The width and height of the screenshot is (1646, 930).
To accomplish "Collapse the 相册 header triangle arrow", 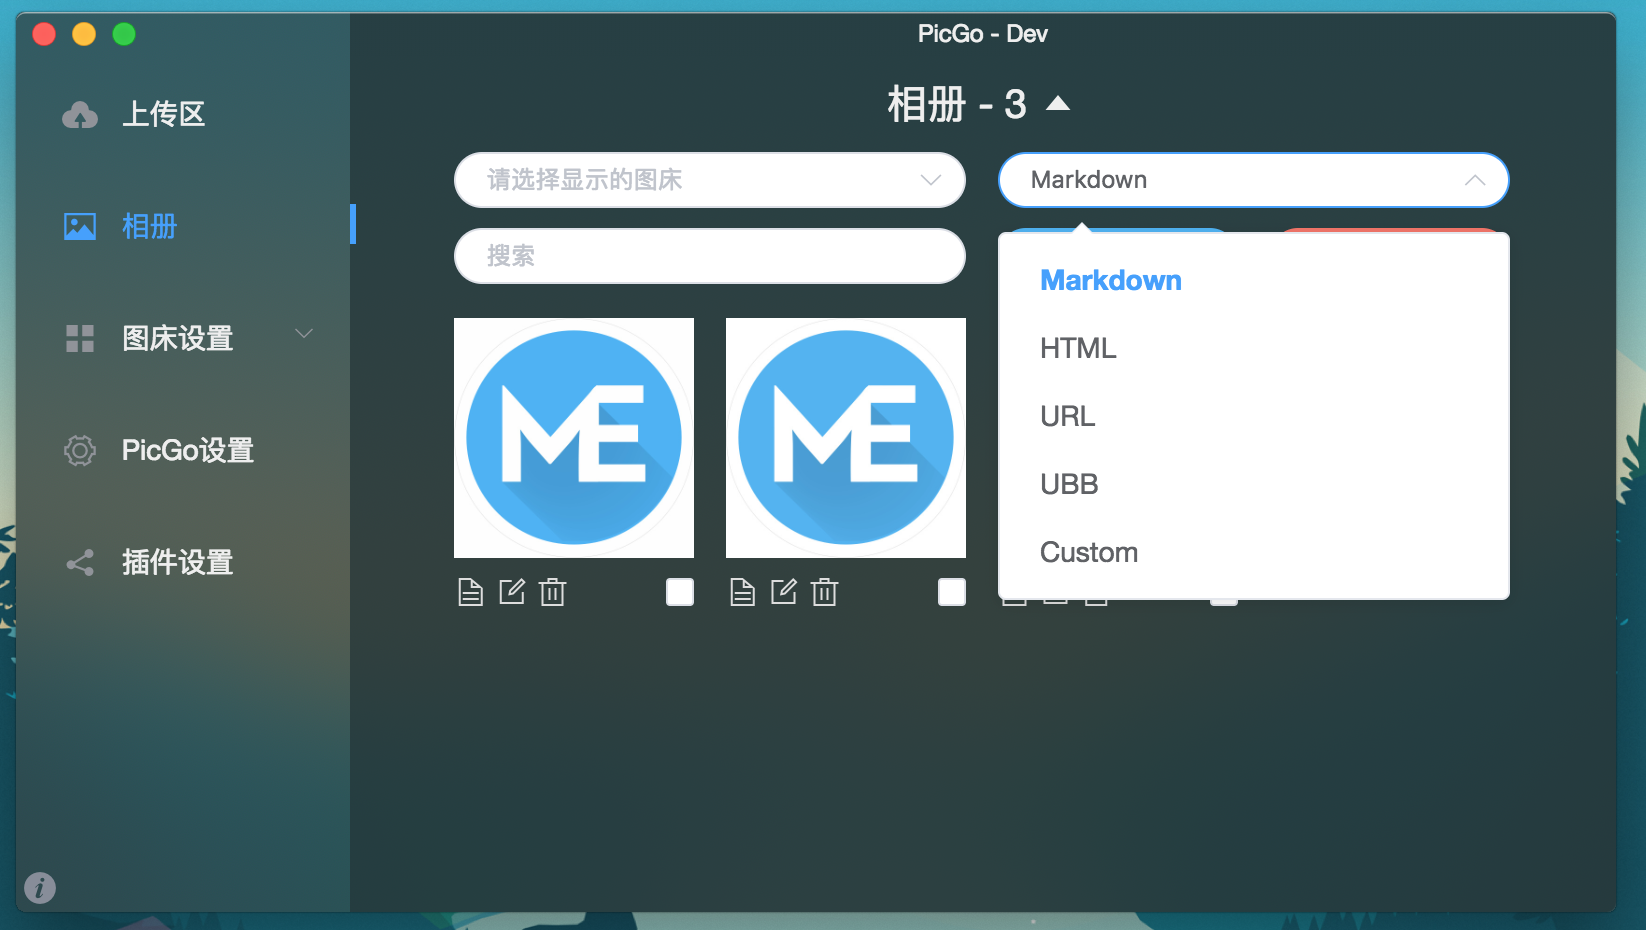I will (x=1058, y=104).
